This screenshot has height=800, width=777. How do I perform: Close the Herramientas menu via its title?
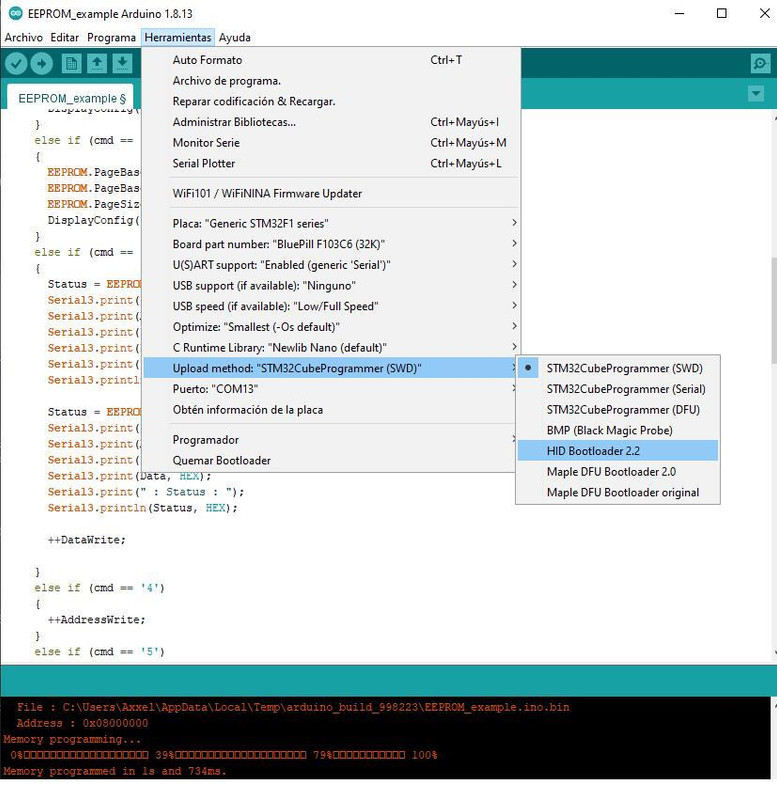pyautogui.click(x=178, y=37)
